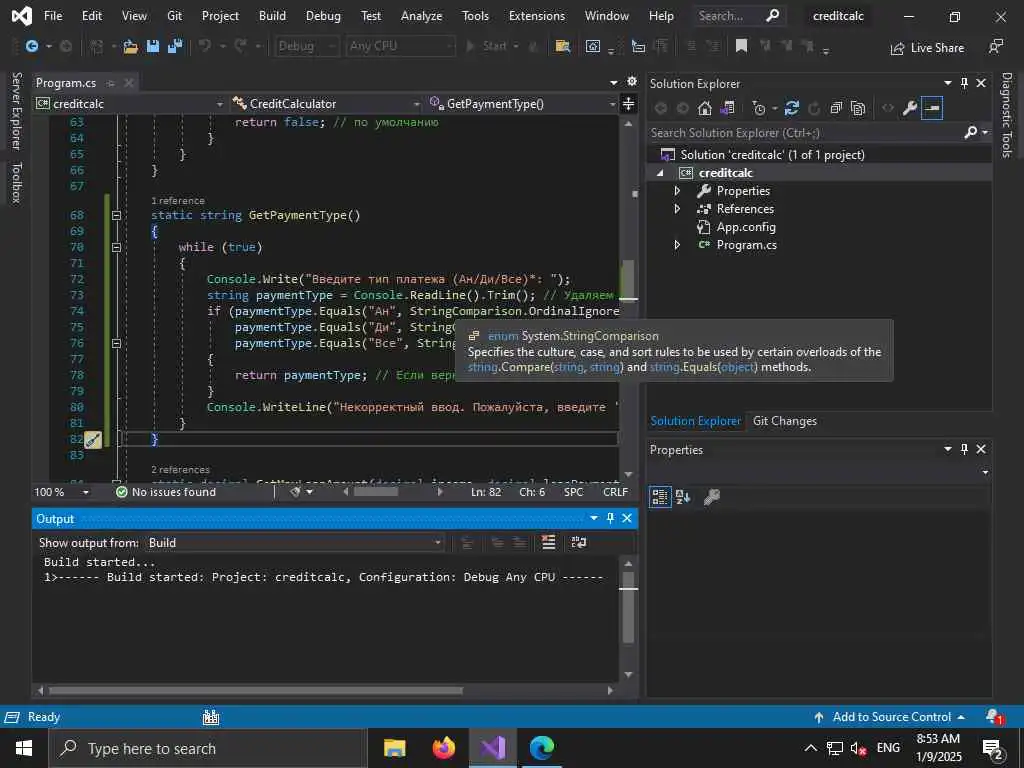This screenshot has width=1024, height=768.
Task: Open the Build menu
Action: pyautogui.click(x=272, y=16)
